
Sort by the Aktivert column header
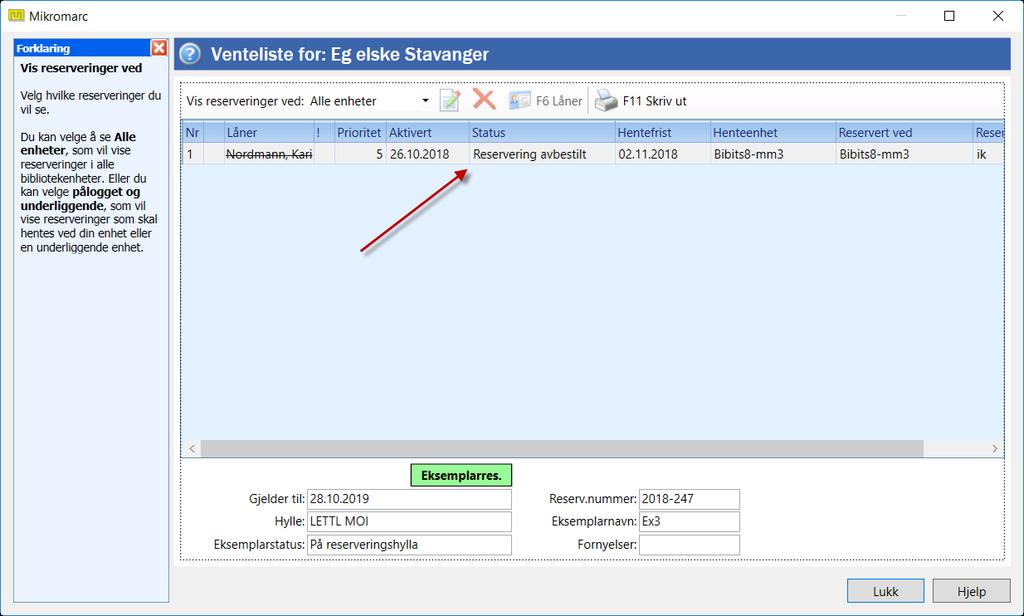pyautogui.click(x=428, y=132)
